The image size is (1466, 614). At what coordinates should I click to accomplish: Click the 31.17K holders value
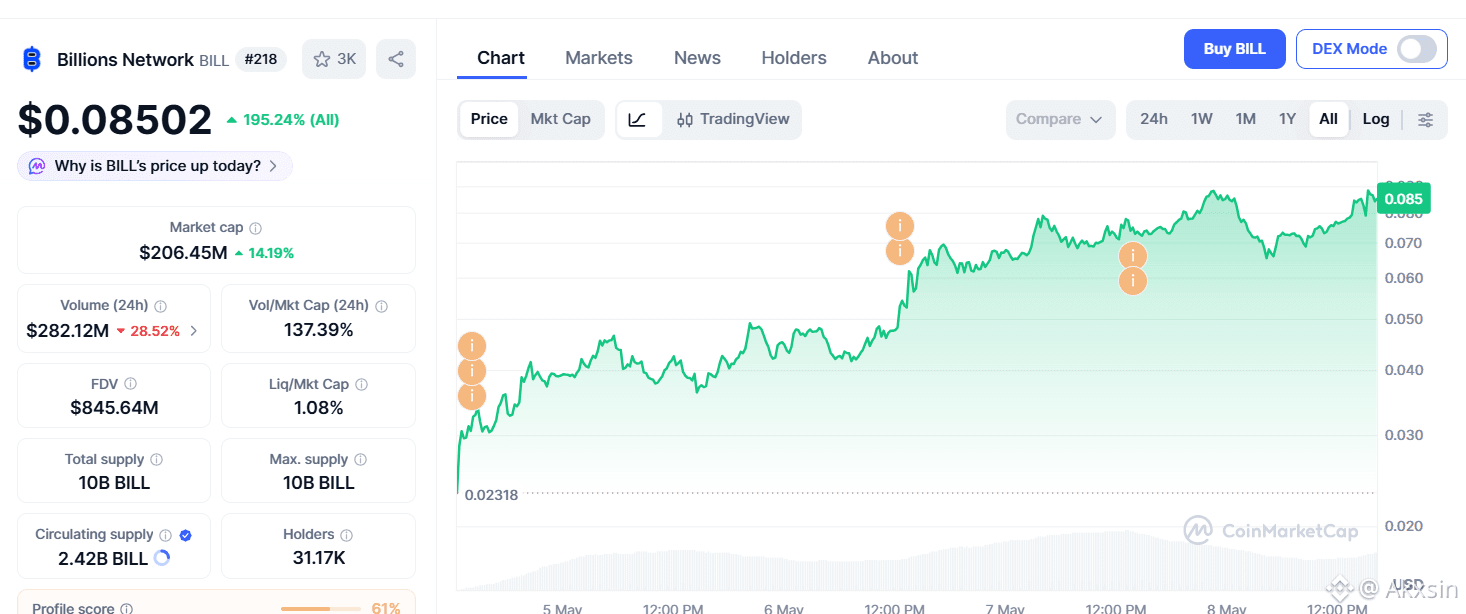319,558
